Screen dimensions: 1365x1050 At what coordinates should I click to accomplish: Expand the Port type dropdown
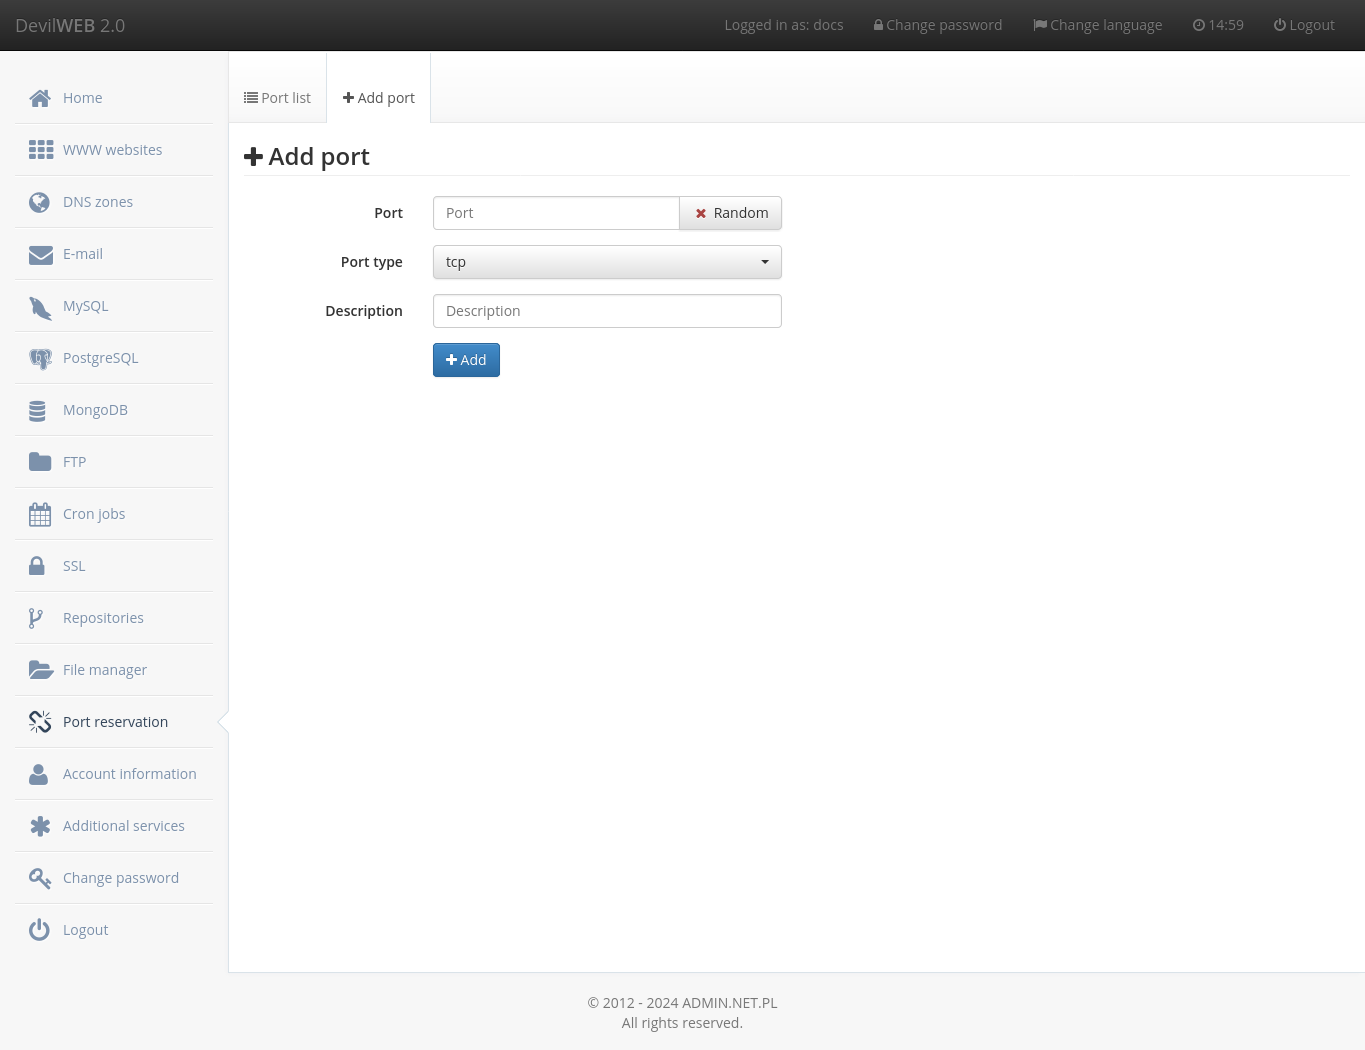(607, 262)
